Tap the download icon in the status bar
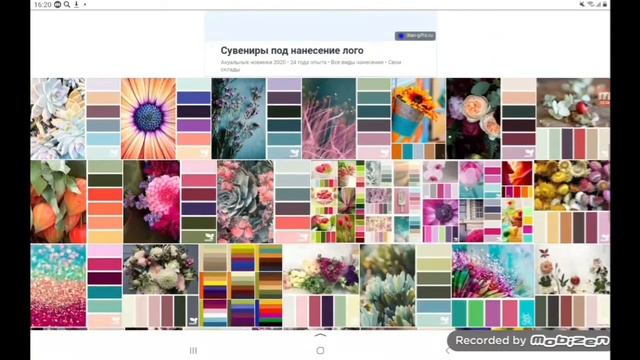This screenshot has width=640, height=360. tap(76, 4)
